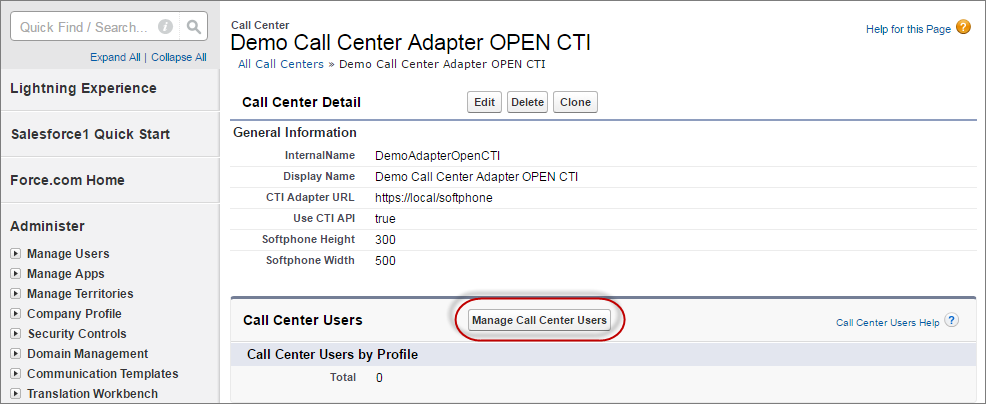Open Domain Management setup item
The height and width of the screenshot is (404, 986).
point(87,354)
